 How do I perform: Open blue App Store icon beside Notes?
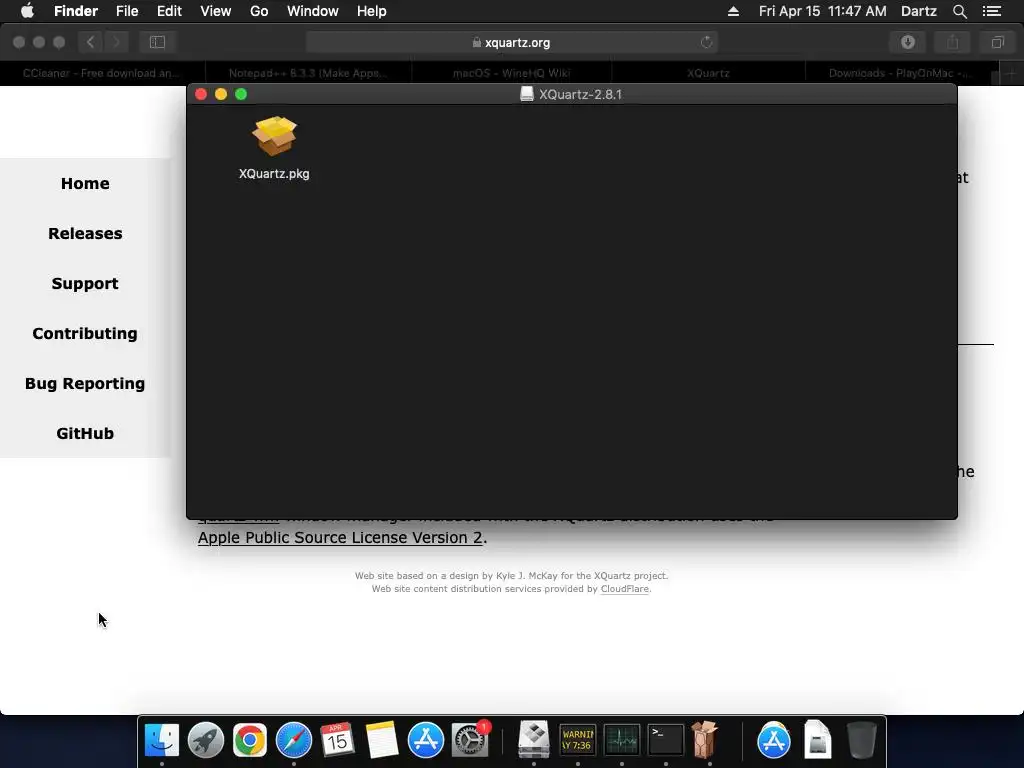426,740
